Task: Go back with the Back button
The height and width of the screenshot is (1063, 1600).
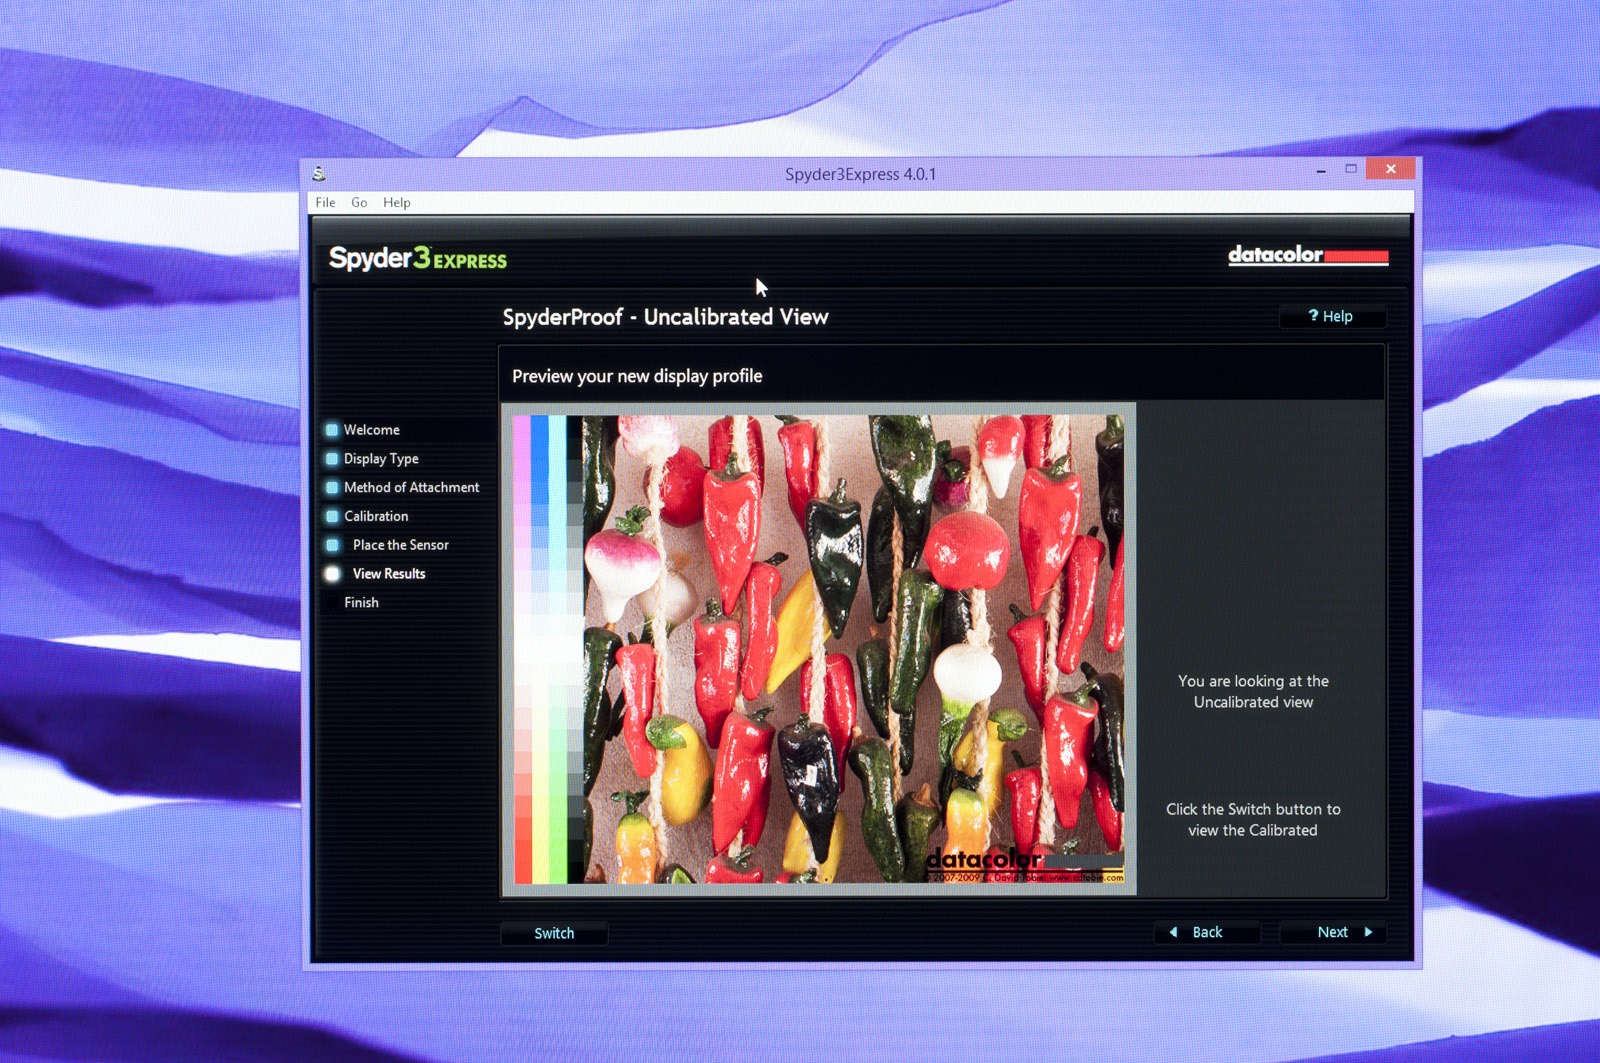Action: (1207, 932)
